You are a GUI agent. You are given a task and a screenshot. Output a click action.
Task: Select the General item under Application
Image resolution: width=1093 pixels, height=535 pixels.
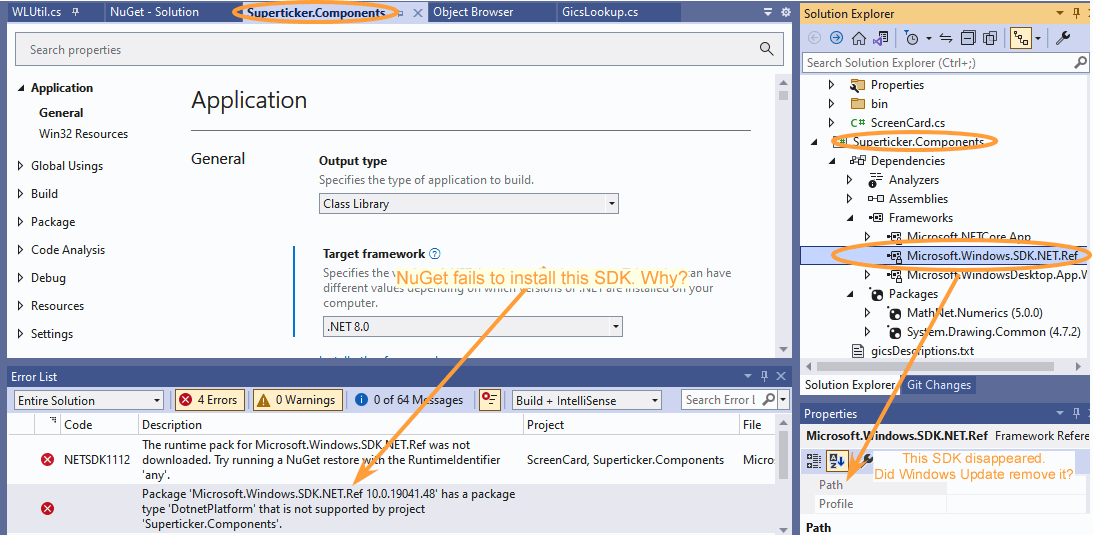pos(61,113)
